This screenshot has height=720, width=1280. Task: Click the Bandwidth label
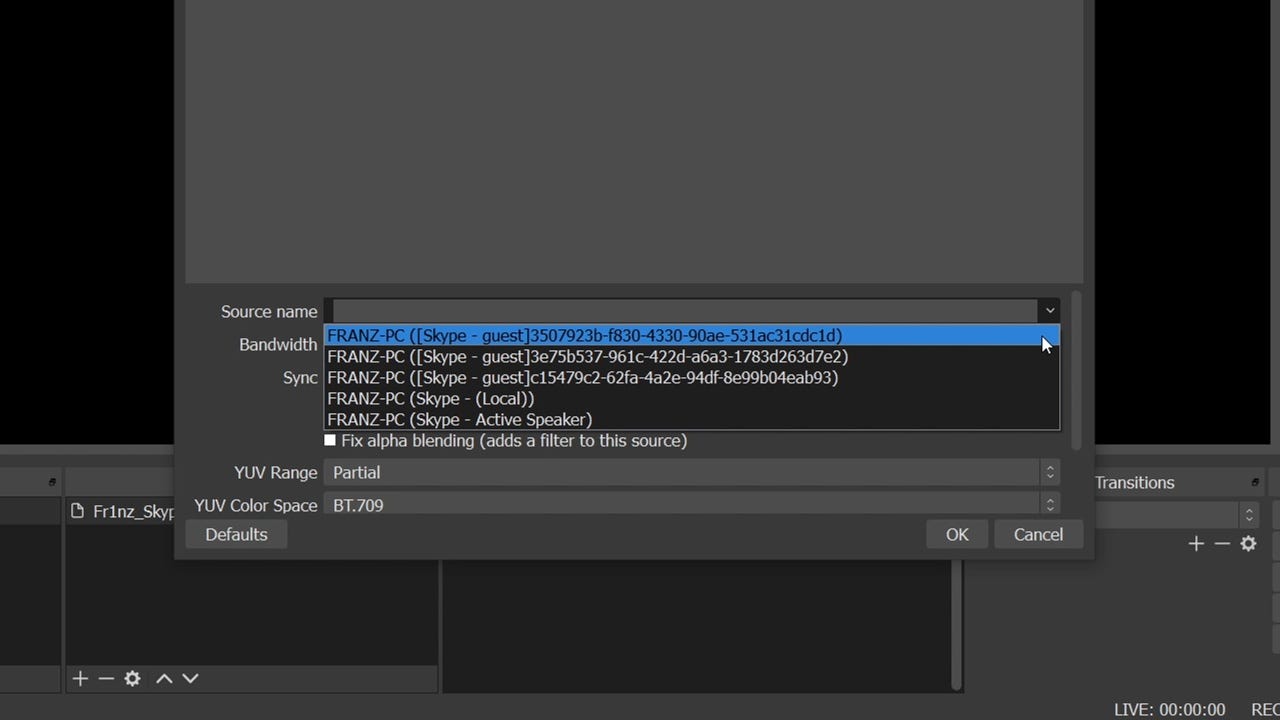[x=278, y=344]
